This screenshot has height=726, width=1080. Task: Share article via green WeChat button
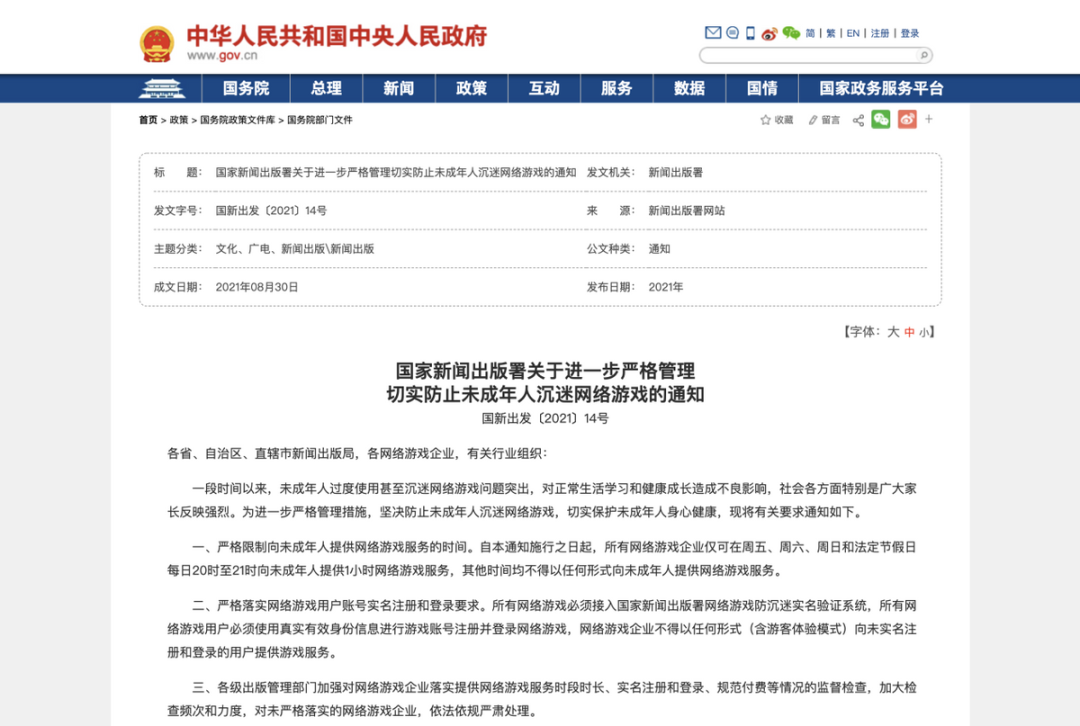[x=881, y=119]
